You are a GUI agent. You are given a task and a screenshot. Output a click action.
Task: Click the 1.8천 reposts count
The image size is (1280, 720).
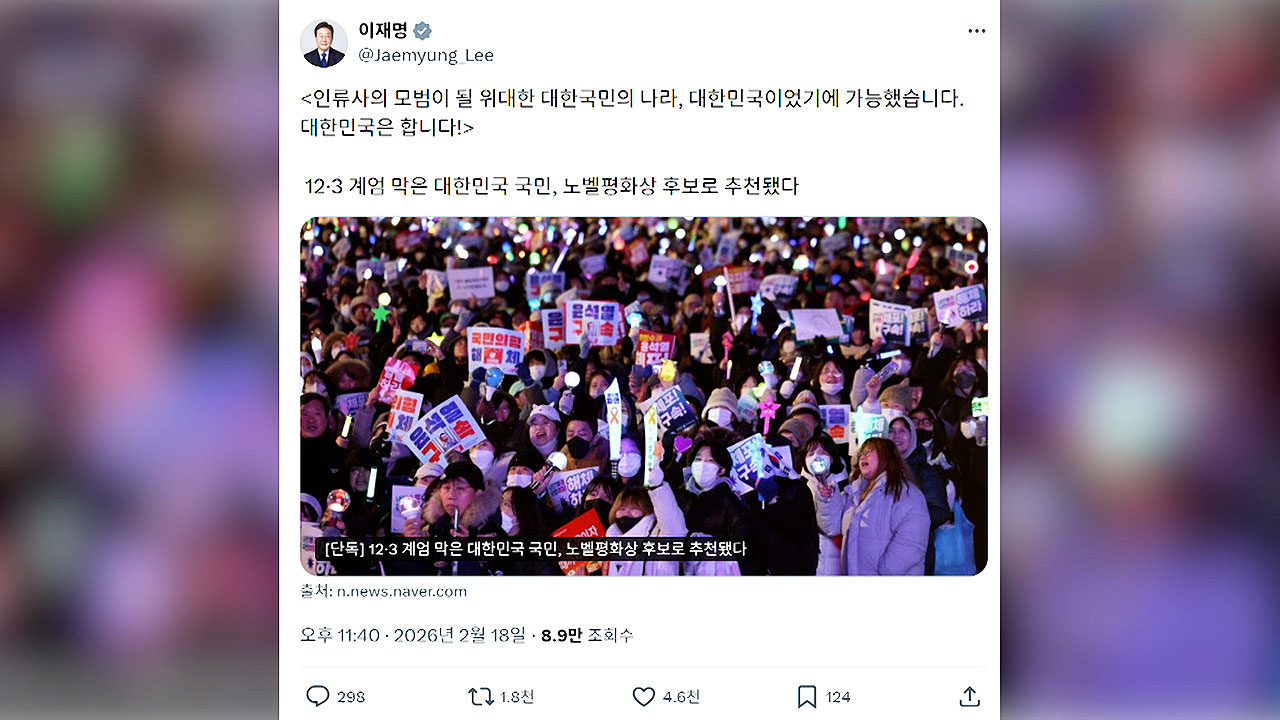pyautogui.click(x=517, y=697)
